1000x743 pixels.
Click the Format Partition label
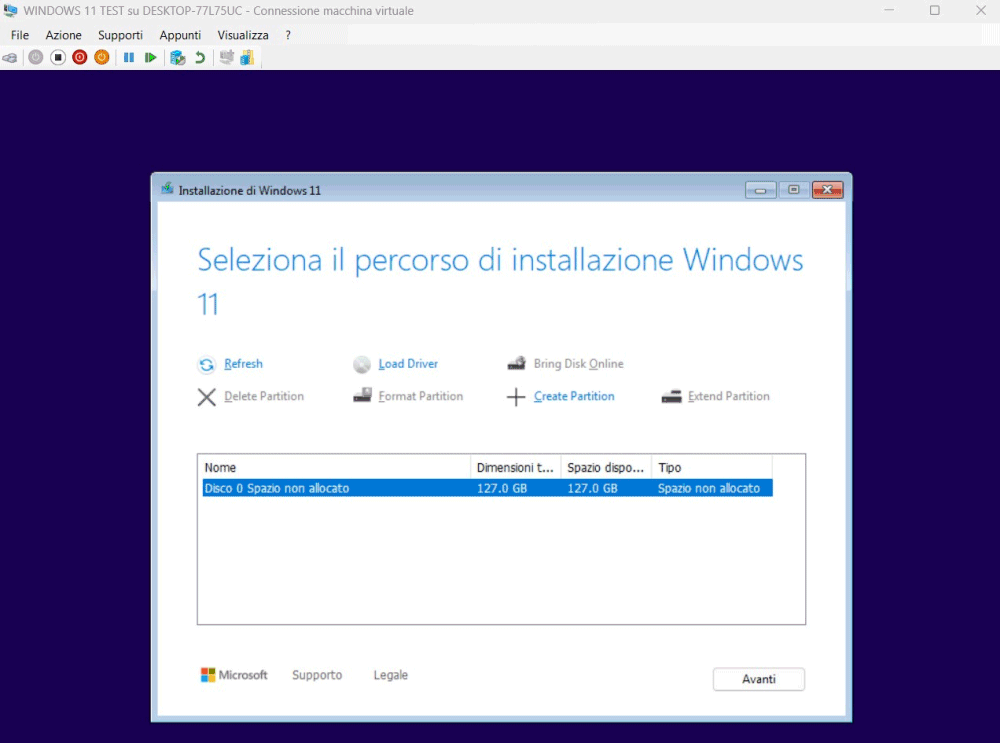coord(421,396)
